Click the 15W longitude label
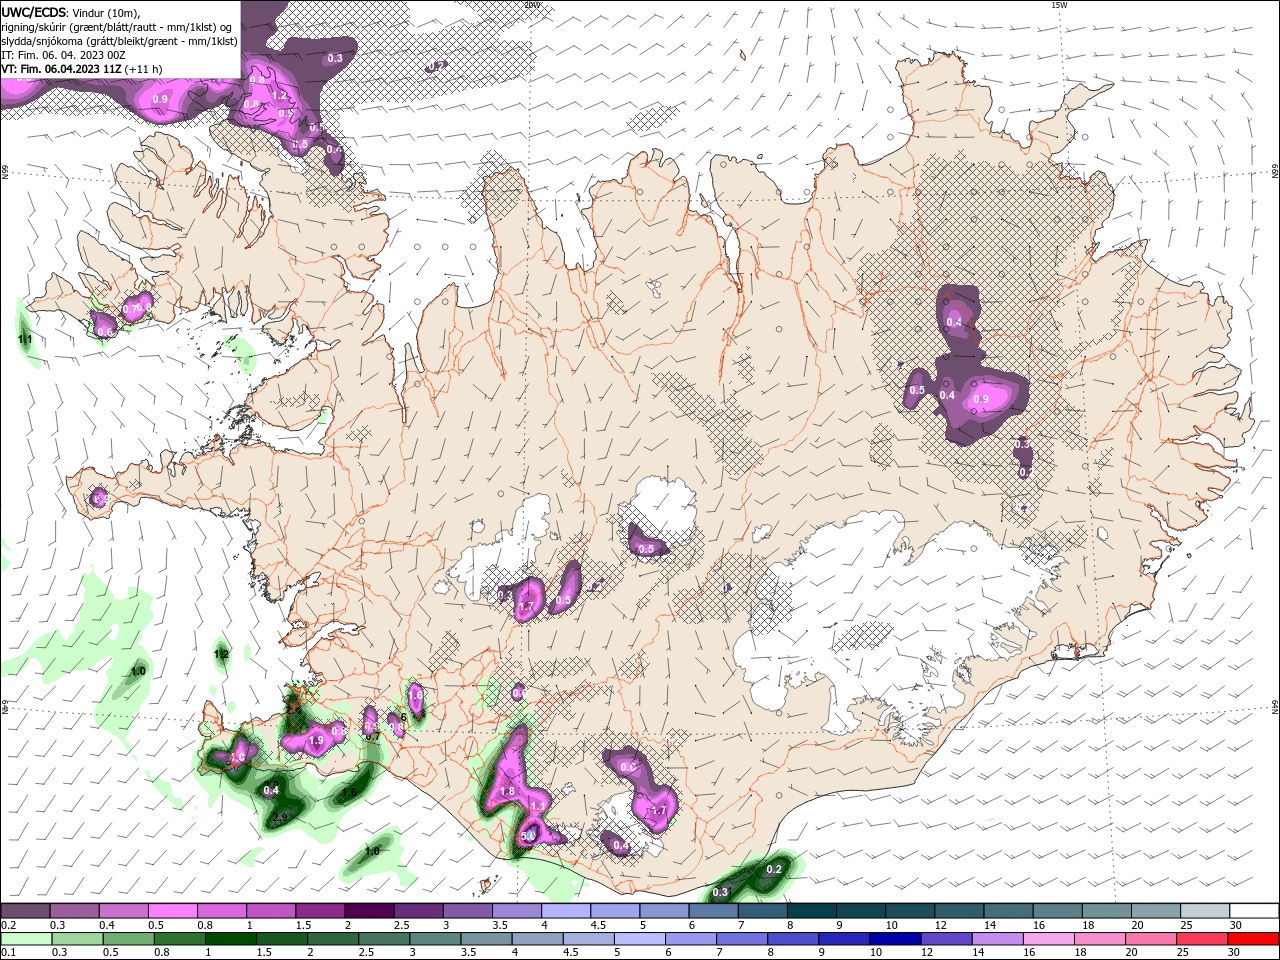 pos(1059,5)
